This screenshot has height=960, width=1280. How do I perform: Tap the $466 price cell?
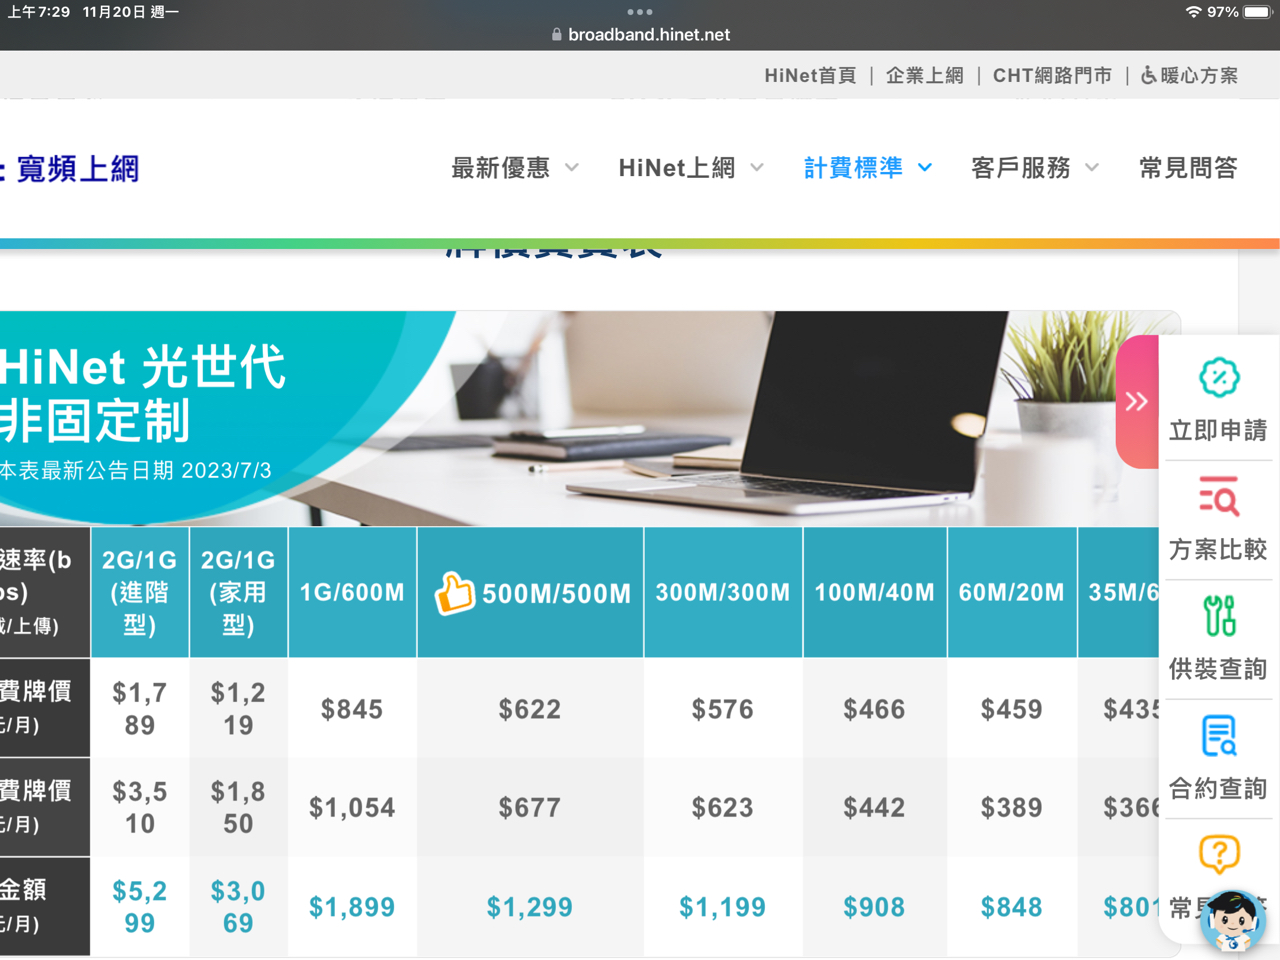click(x=875, y=709)
